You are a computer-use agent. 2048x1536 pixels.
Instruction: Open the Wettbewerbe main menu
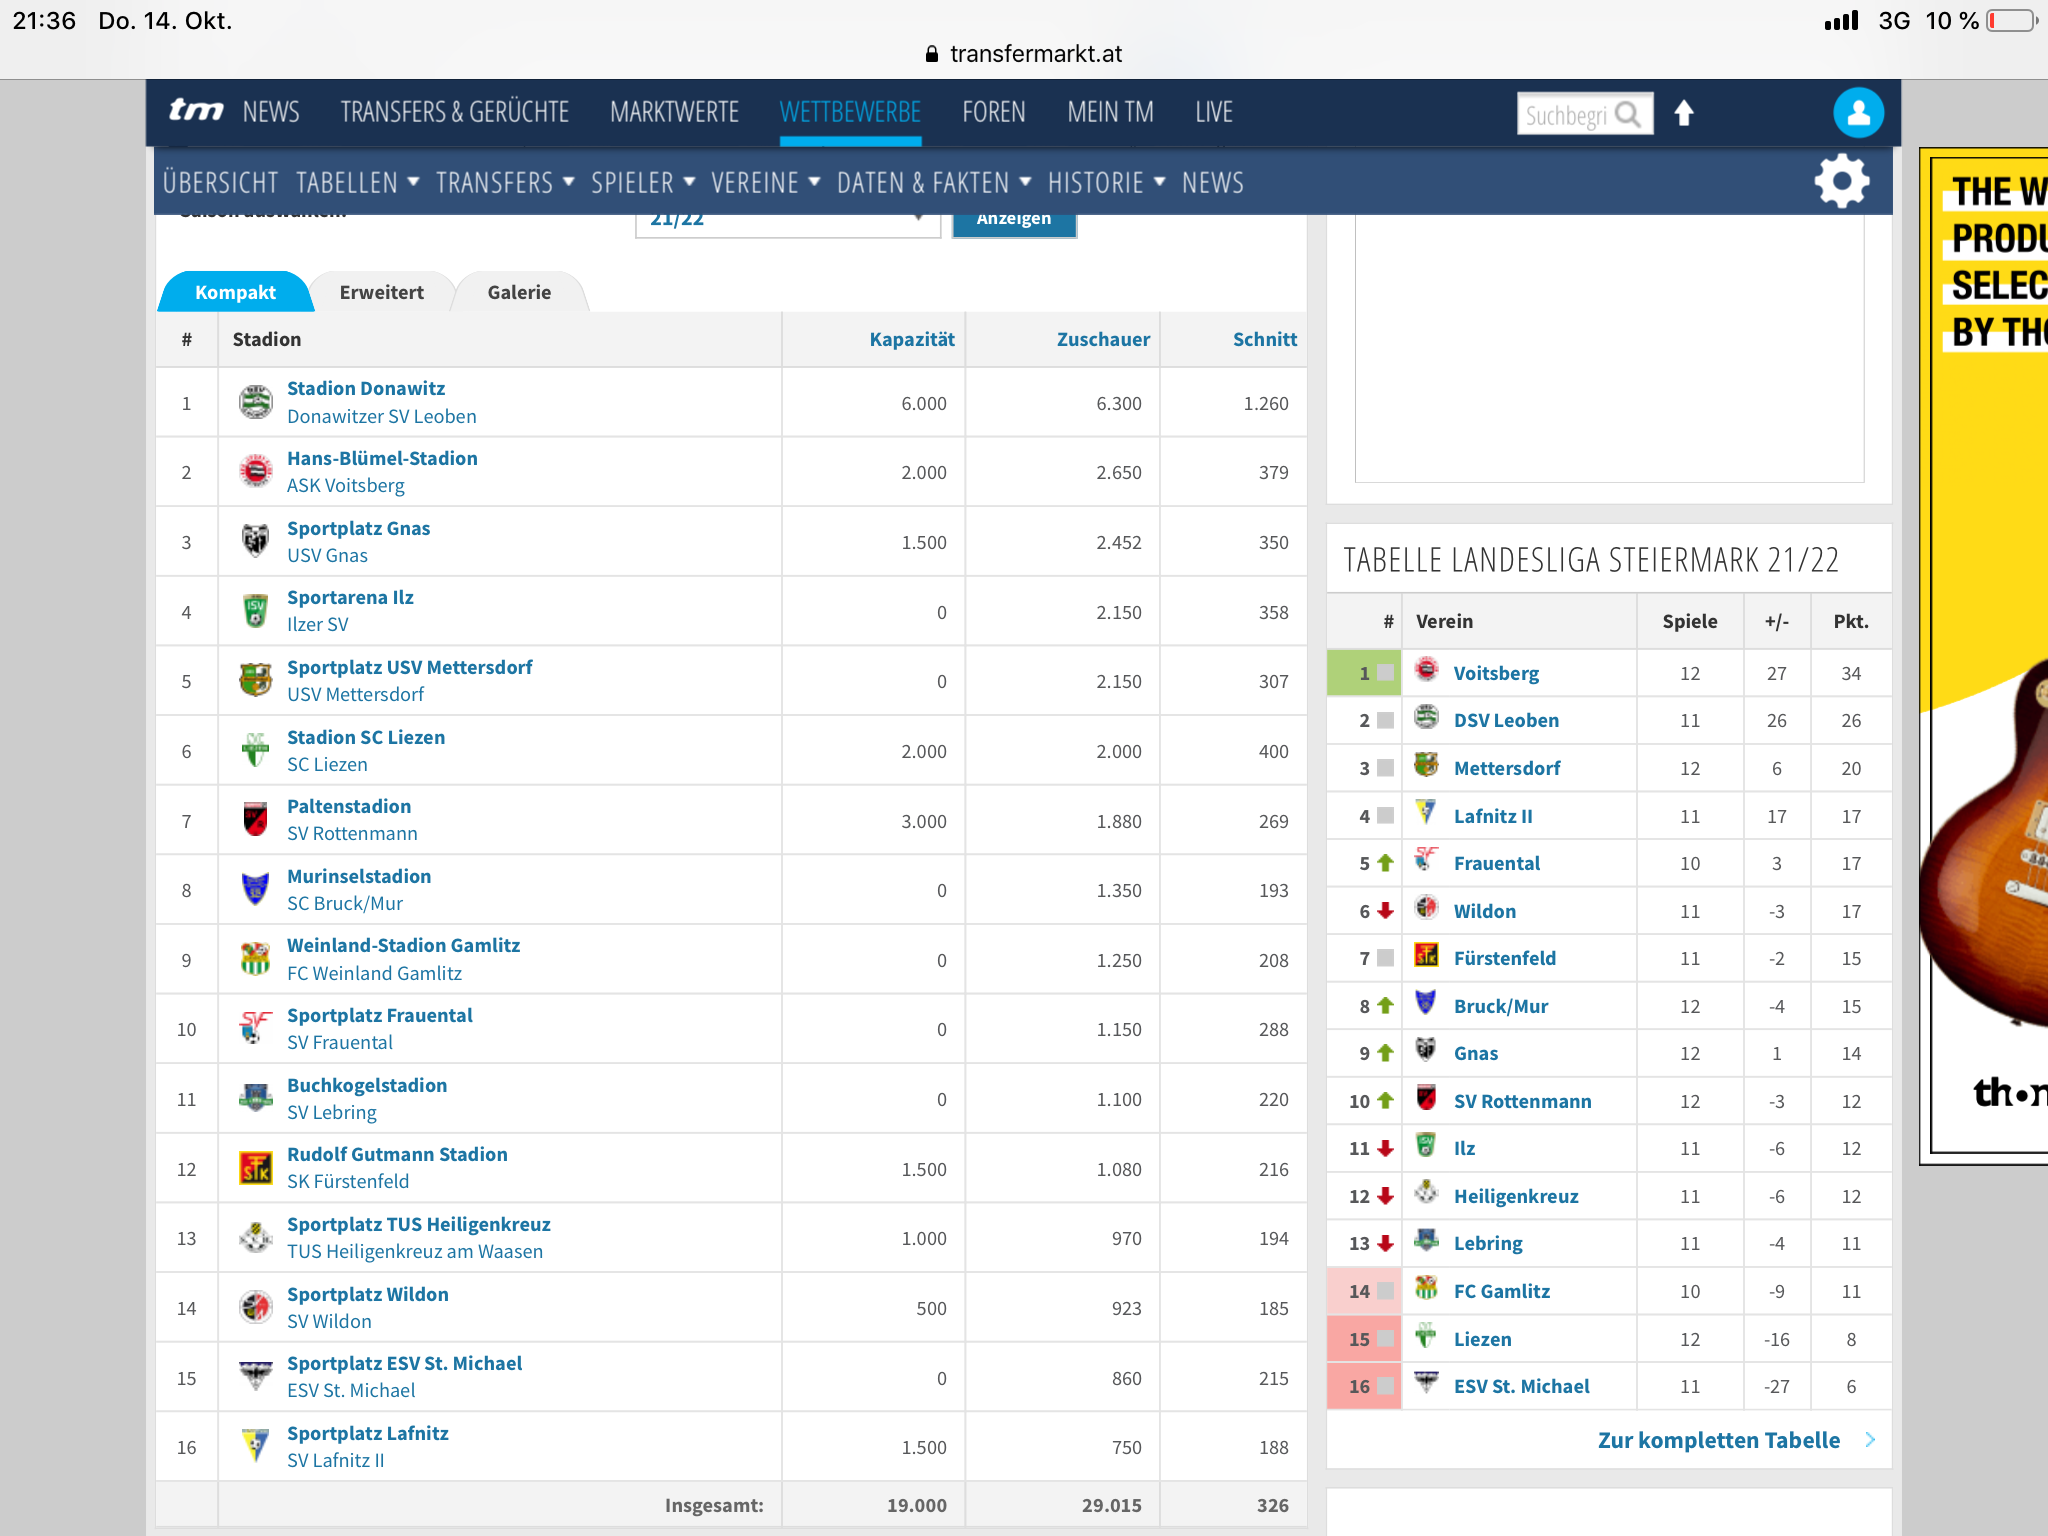(x=850, y=112)
